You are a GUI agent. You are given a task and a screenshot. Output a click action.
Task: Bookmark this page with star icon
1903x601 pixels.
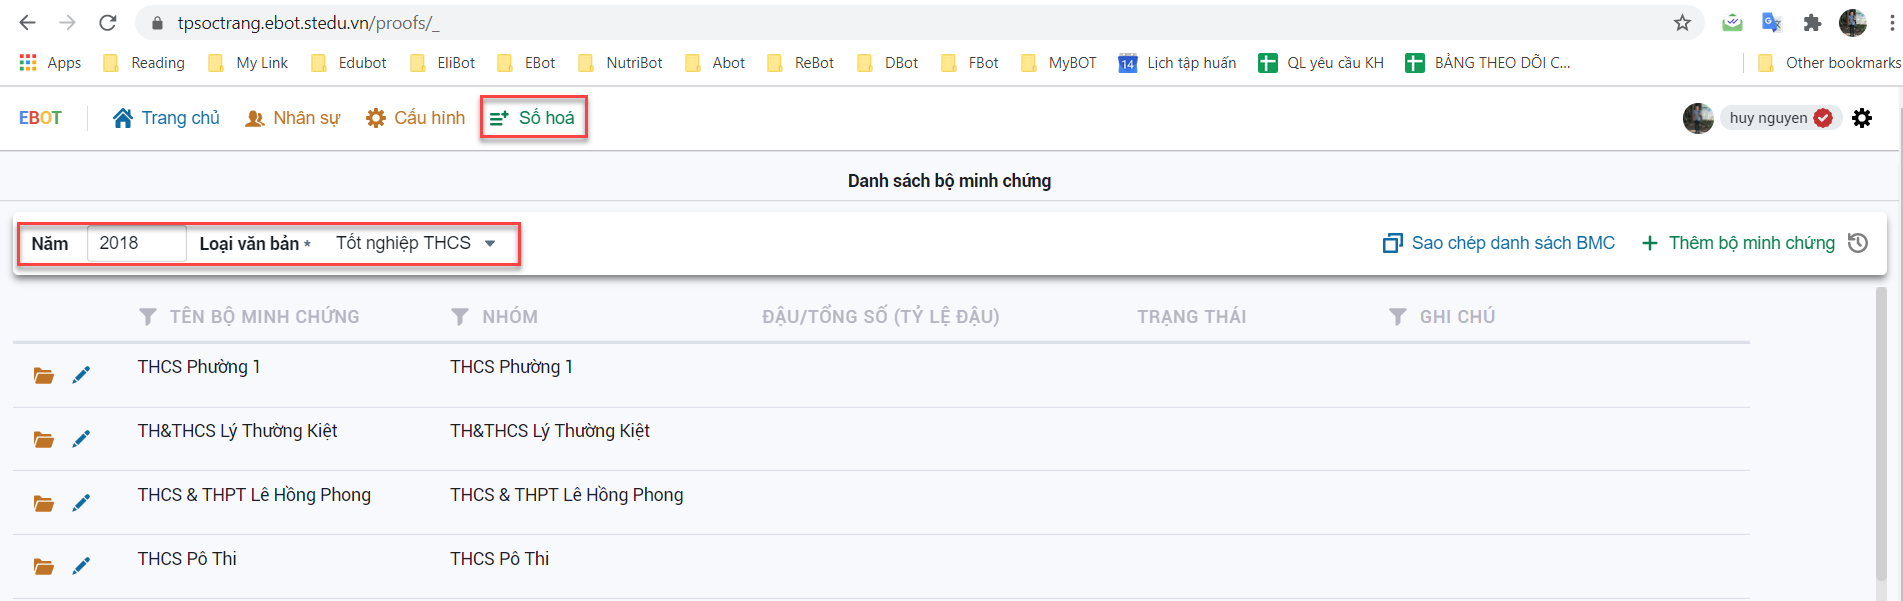1682,23
